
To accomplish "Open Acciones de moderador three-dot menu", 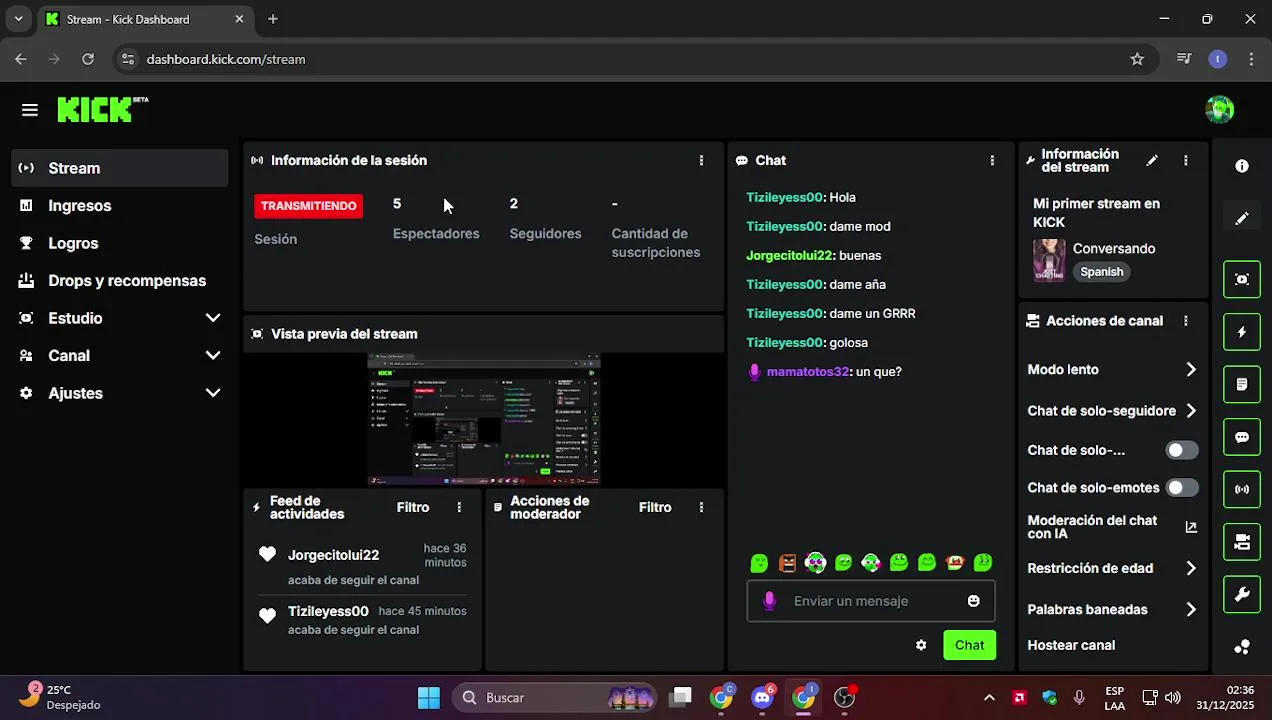I will 701,508.
